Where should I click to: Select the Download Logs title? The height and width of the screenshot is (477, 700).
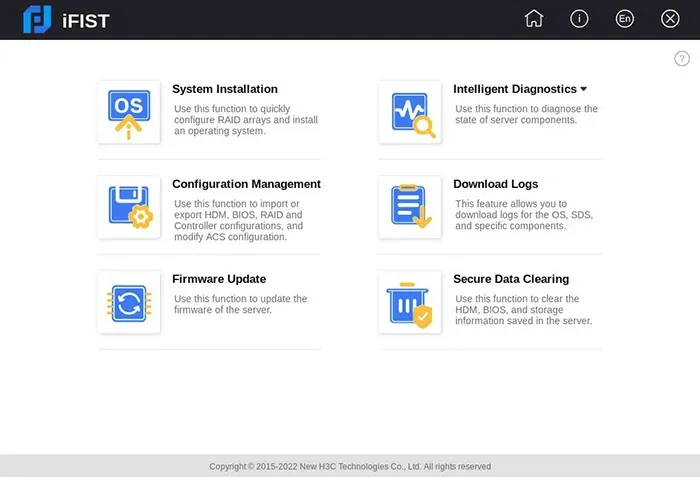tap(496, 184)
